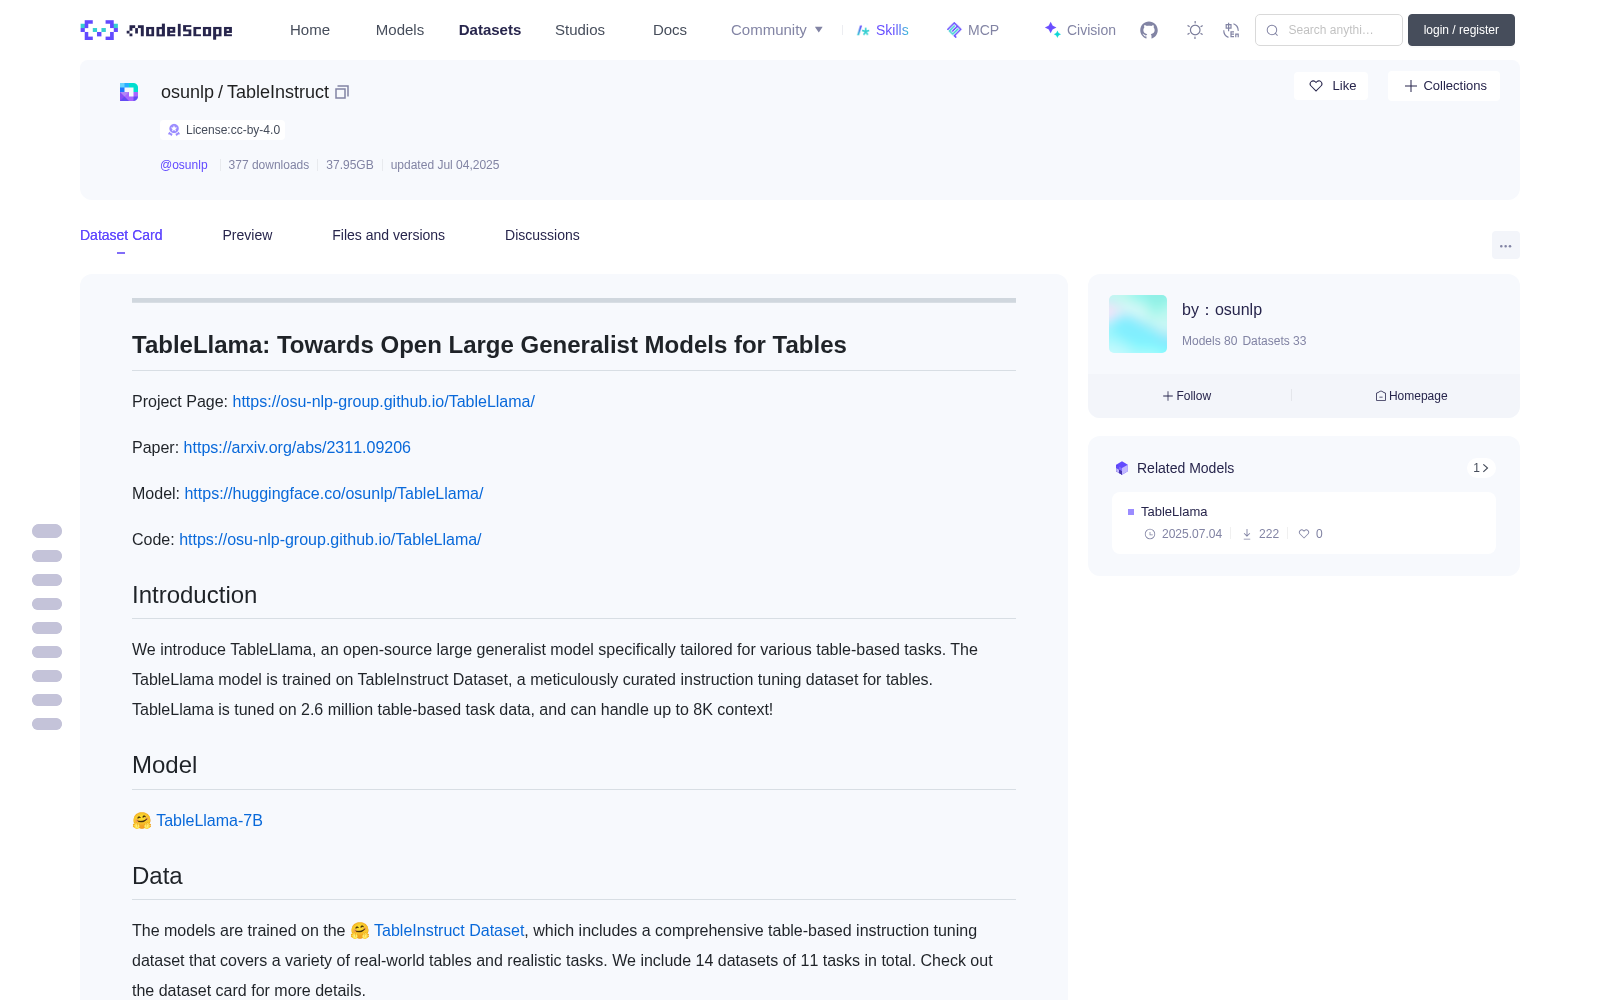
Task: Open the TableInstruct Dataset link
Action: click(449, 930)
